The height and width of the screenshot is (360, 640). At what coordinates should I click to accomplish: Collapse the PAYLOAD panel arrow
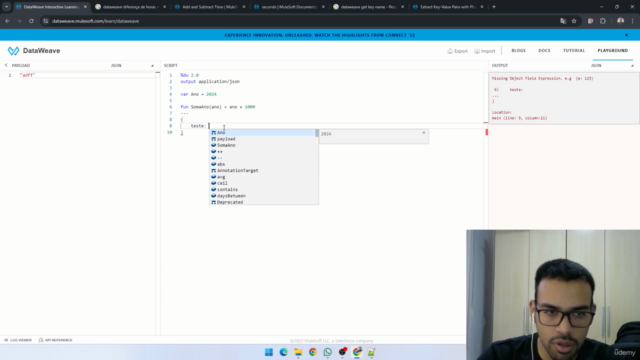[6, 65]
